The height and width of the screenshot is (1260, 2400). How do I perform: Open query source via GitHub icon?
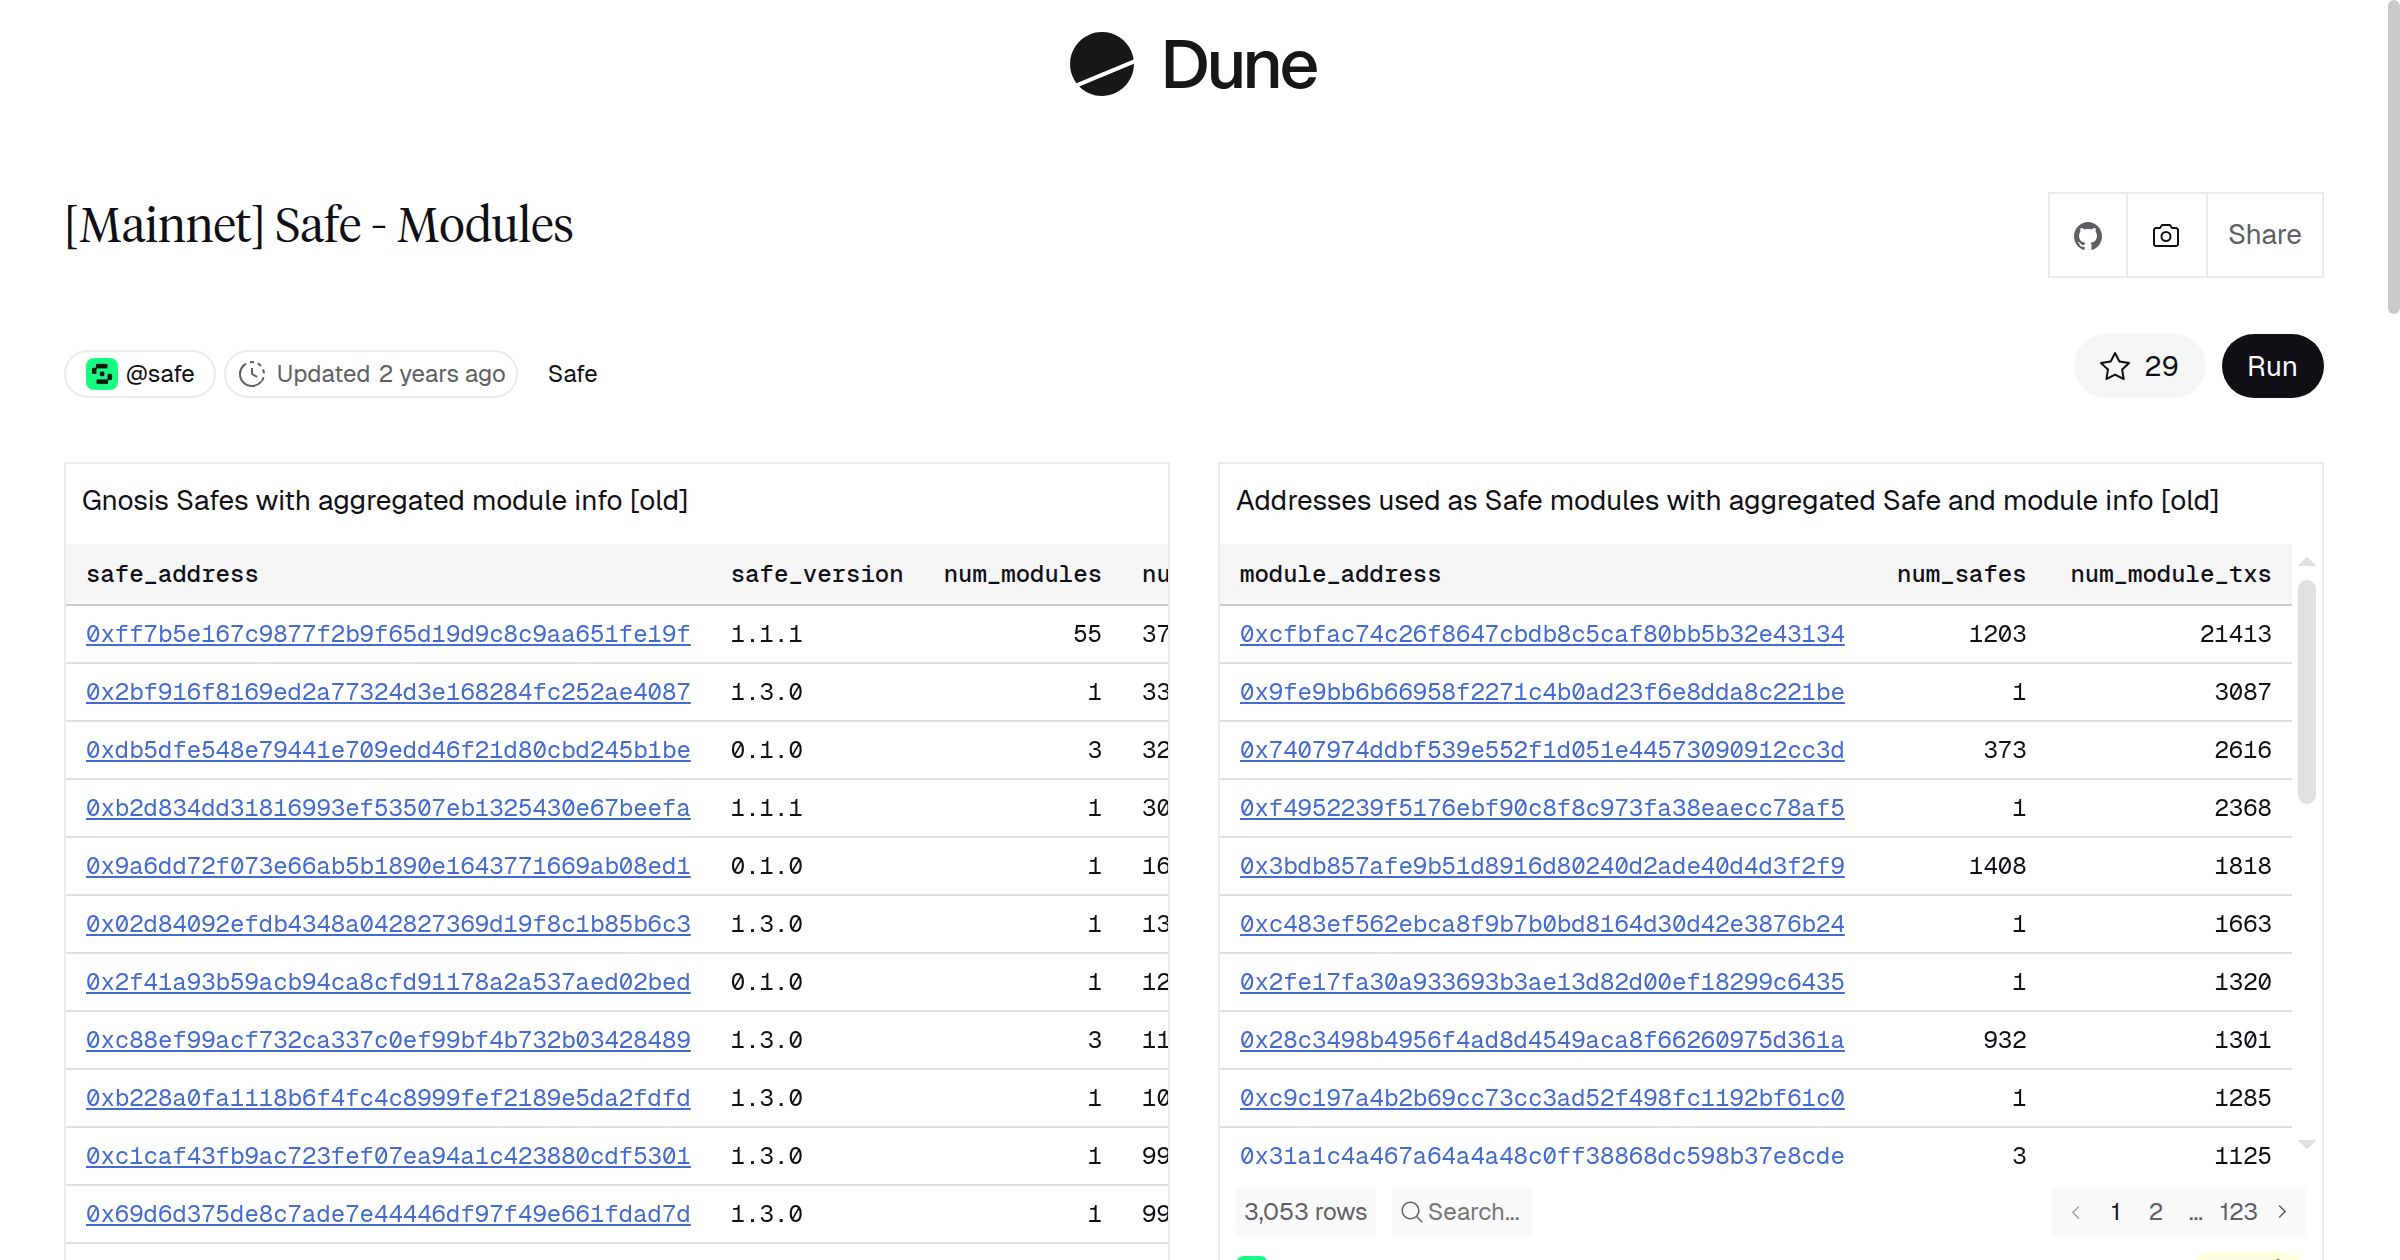(2088, 234)
